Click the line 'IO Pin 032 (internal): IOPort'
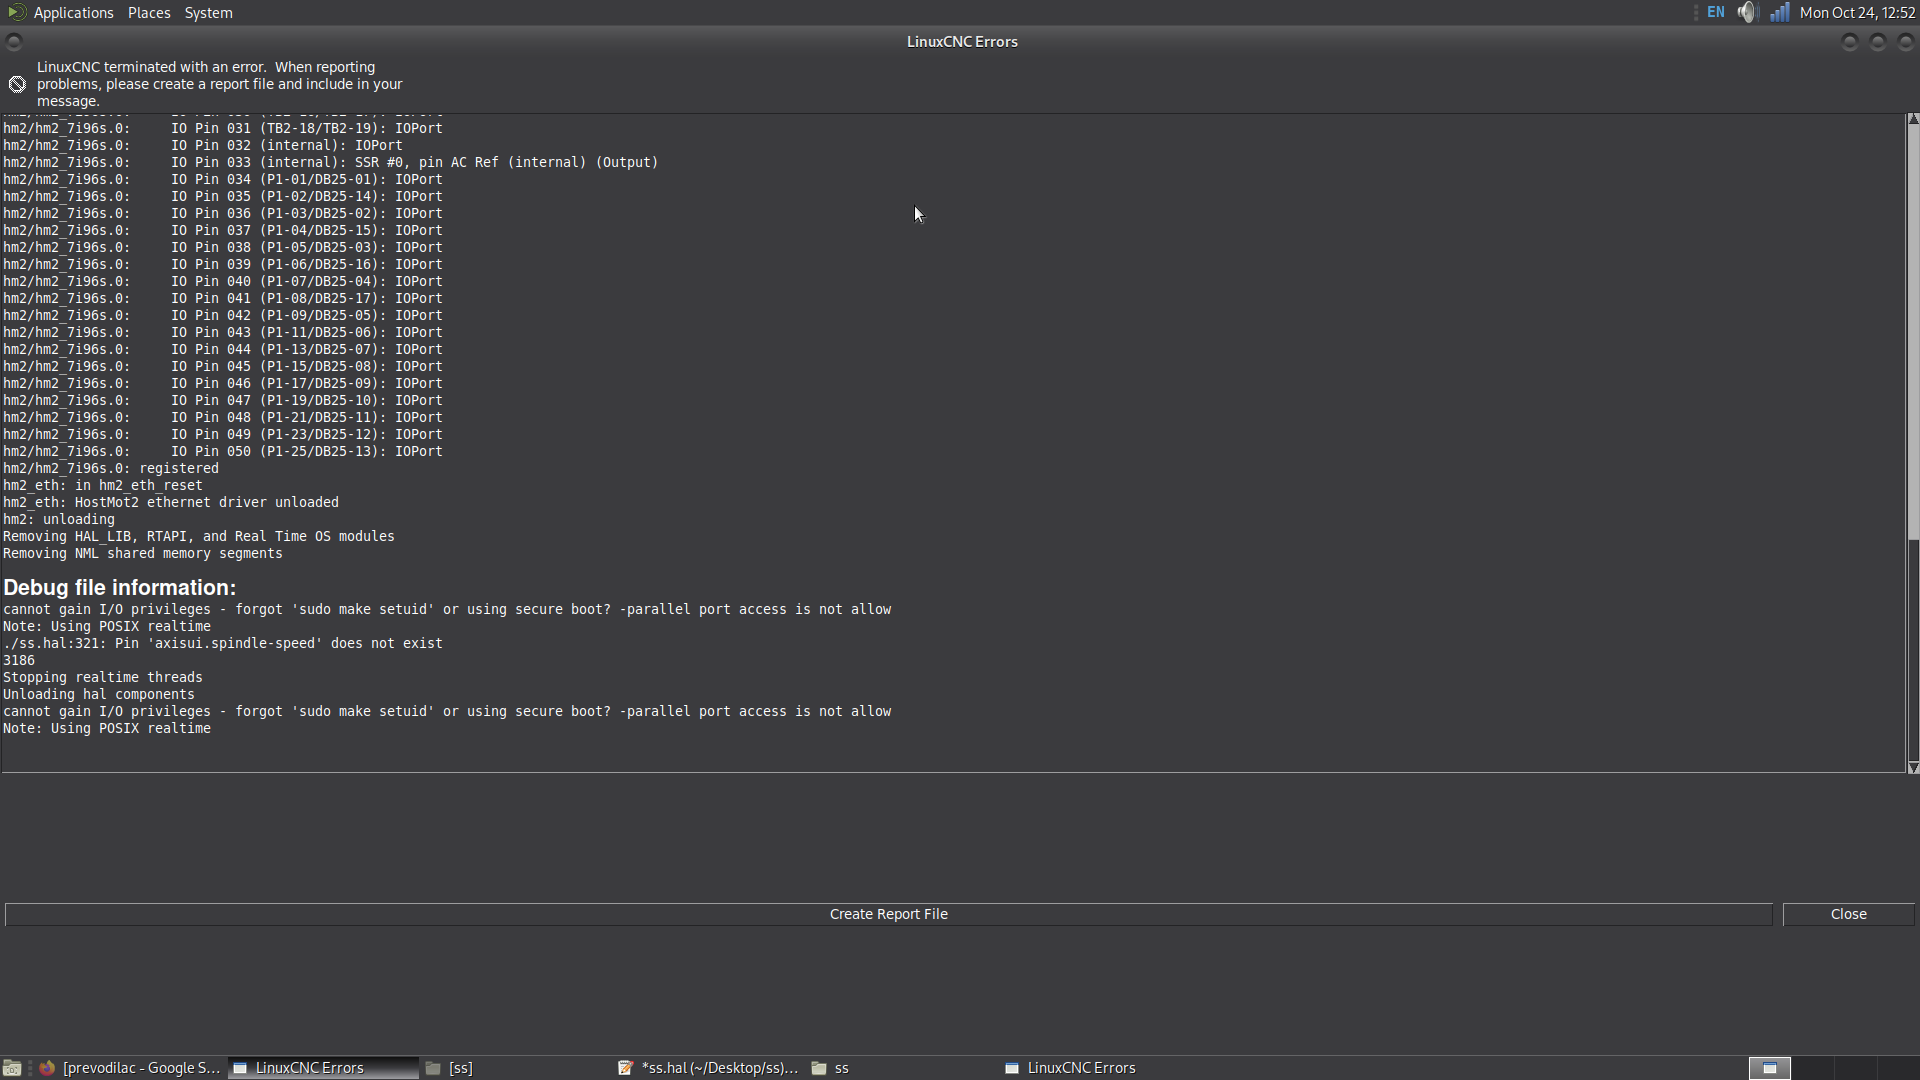This screenshot has height=1080, width=1920. [203, 145]
